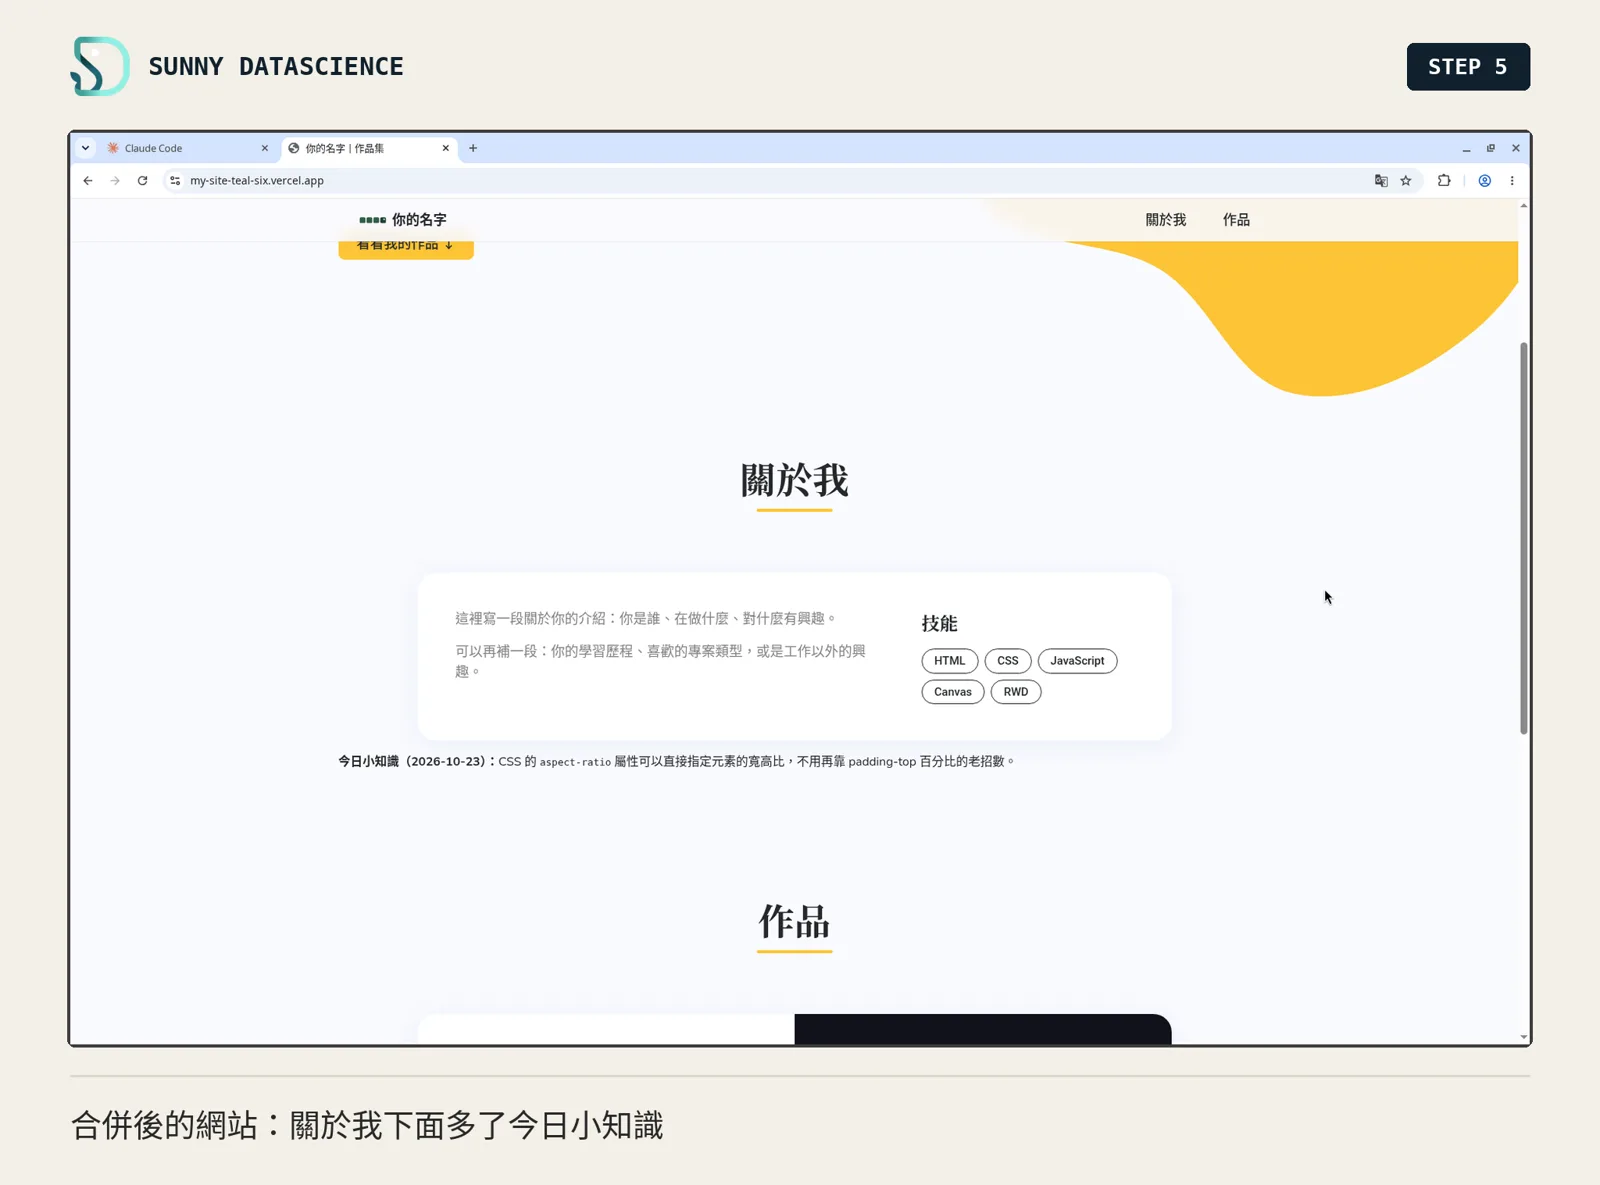The image size is (1600, 1185).
Task: Close the Claude Code tab
Action: [x=265, y=148]
